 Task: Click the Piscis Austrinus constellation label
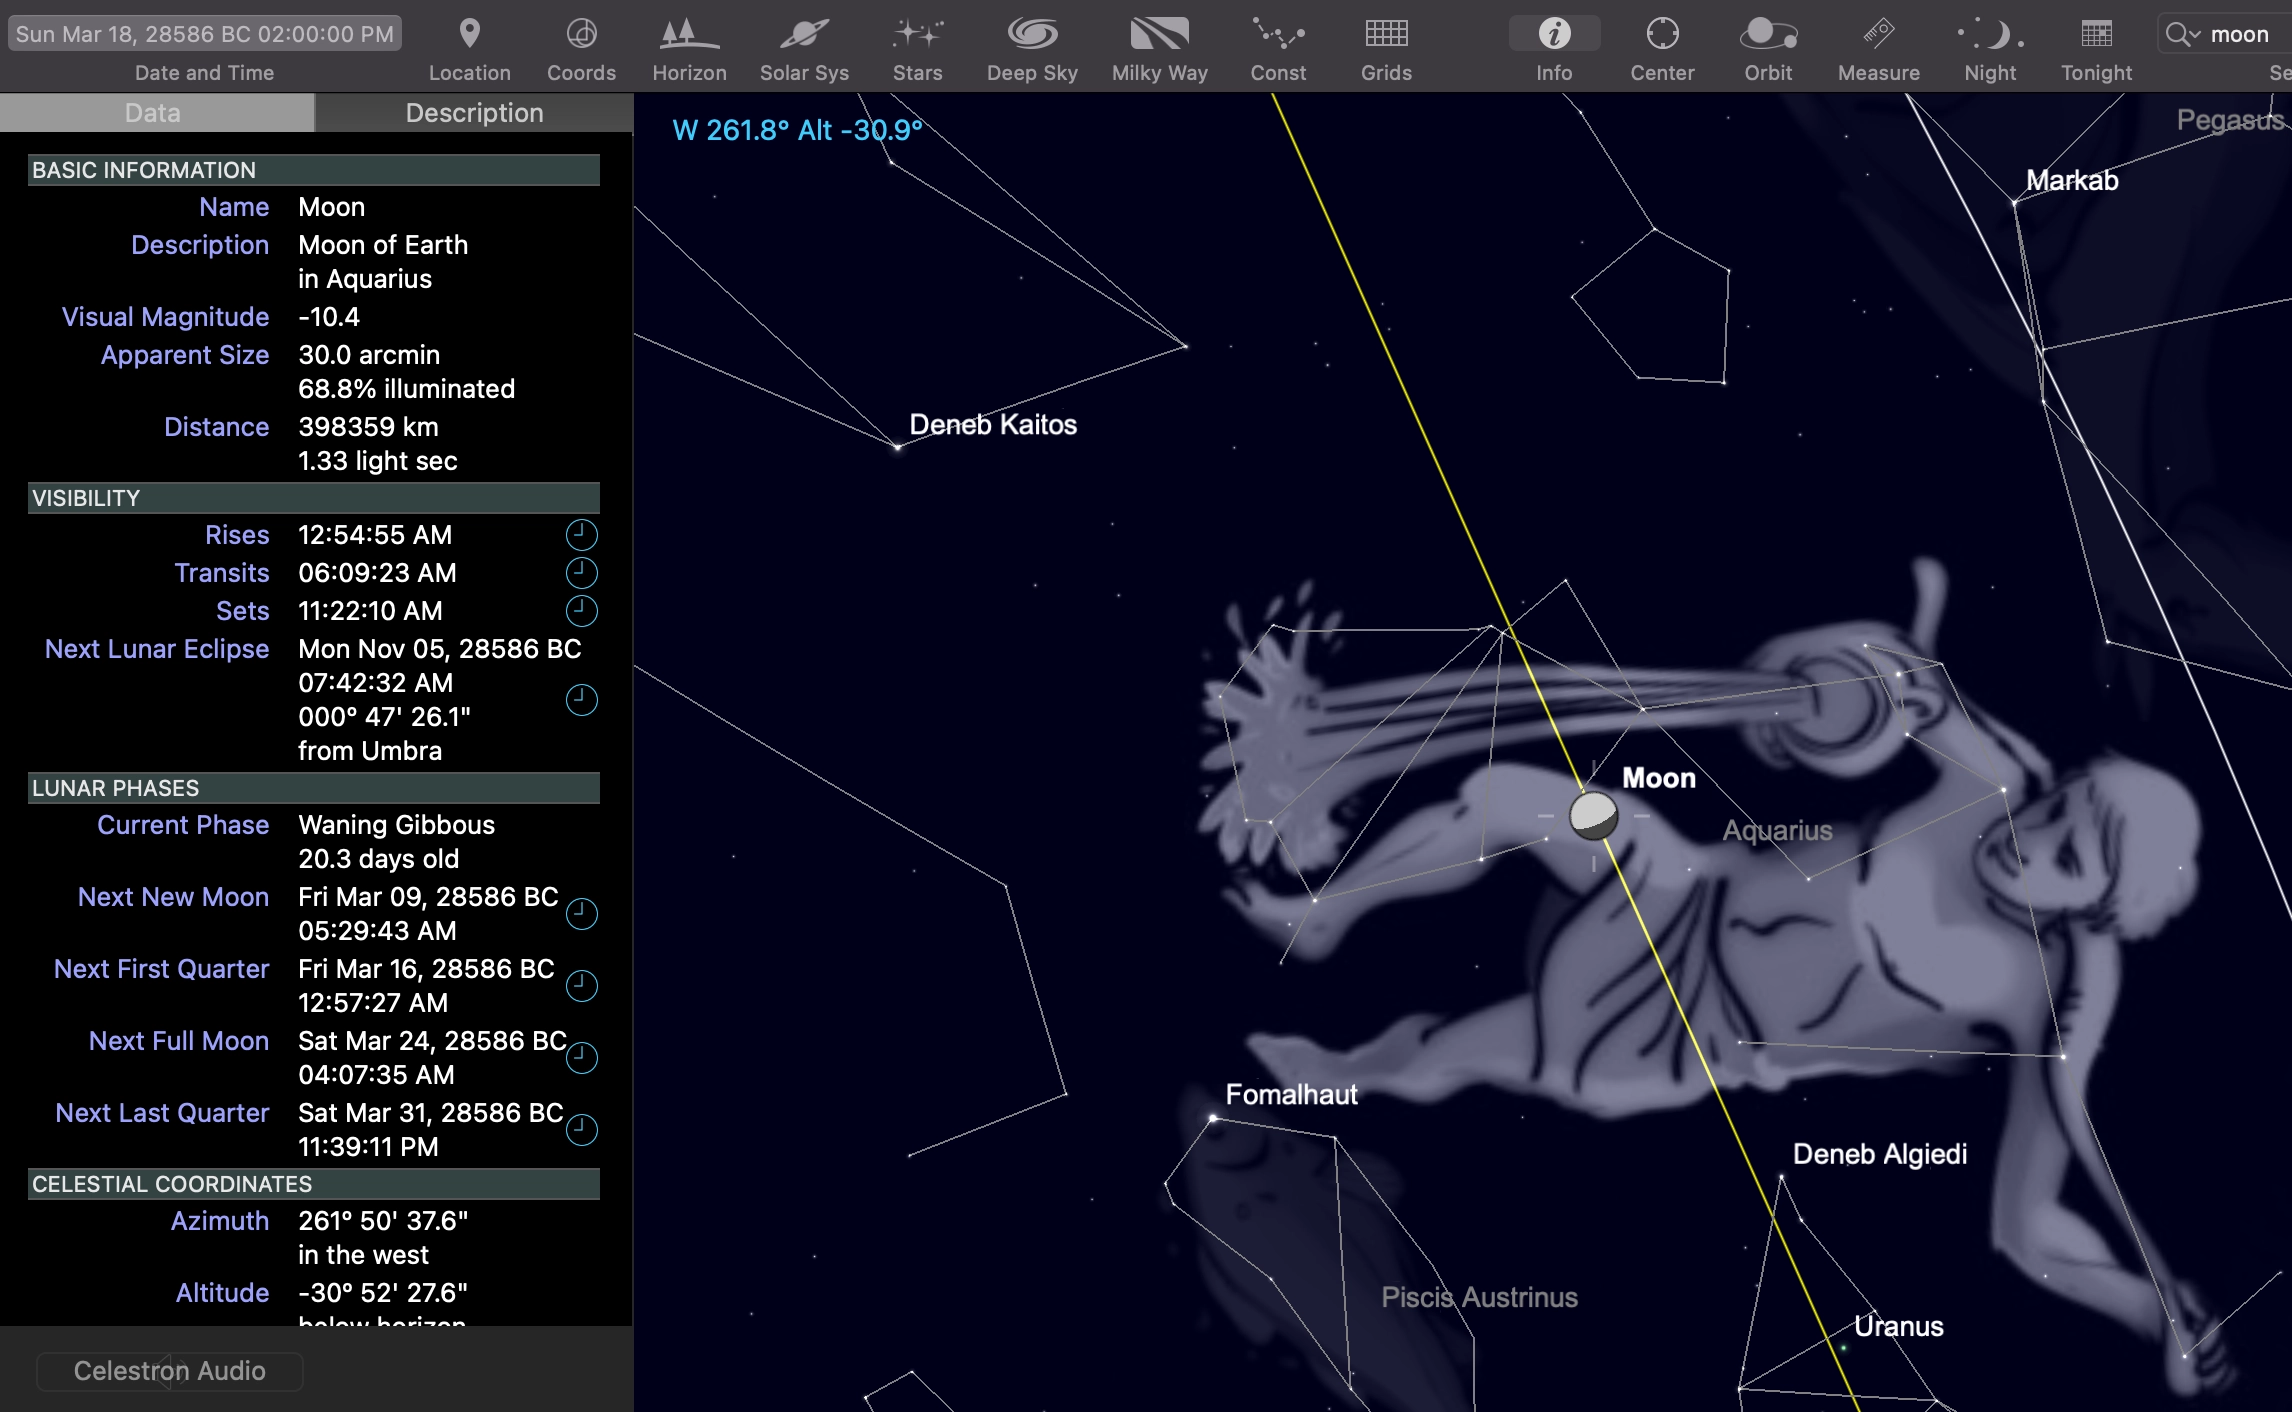tap(1479, 1298)
